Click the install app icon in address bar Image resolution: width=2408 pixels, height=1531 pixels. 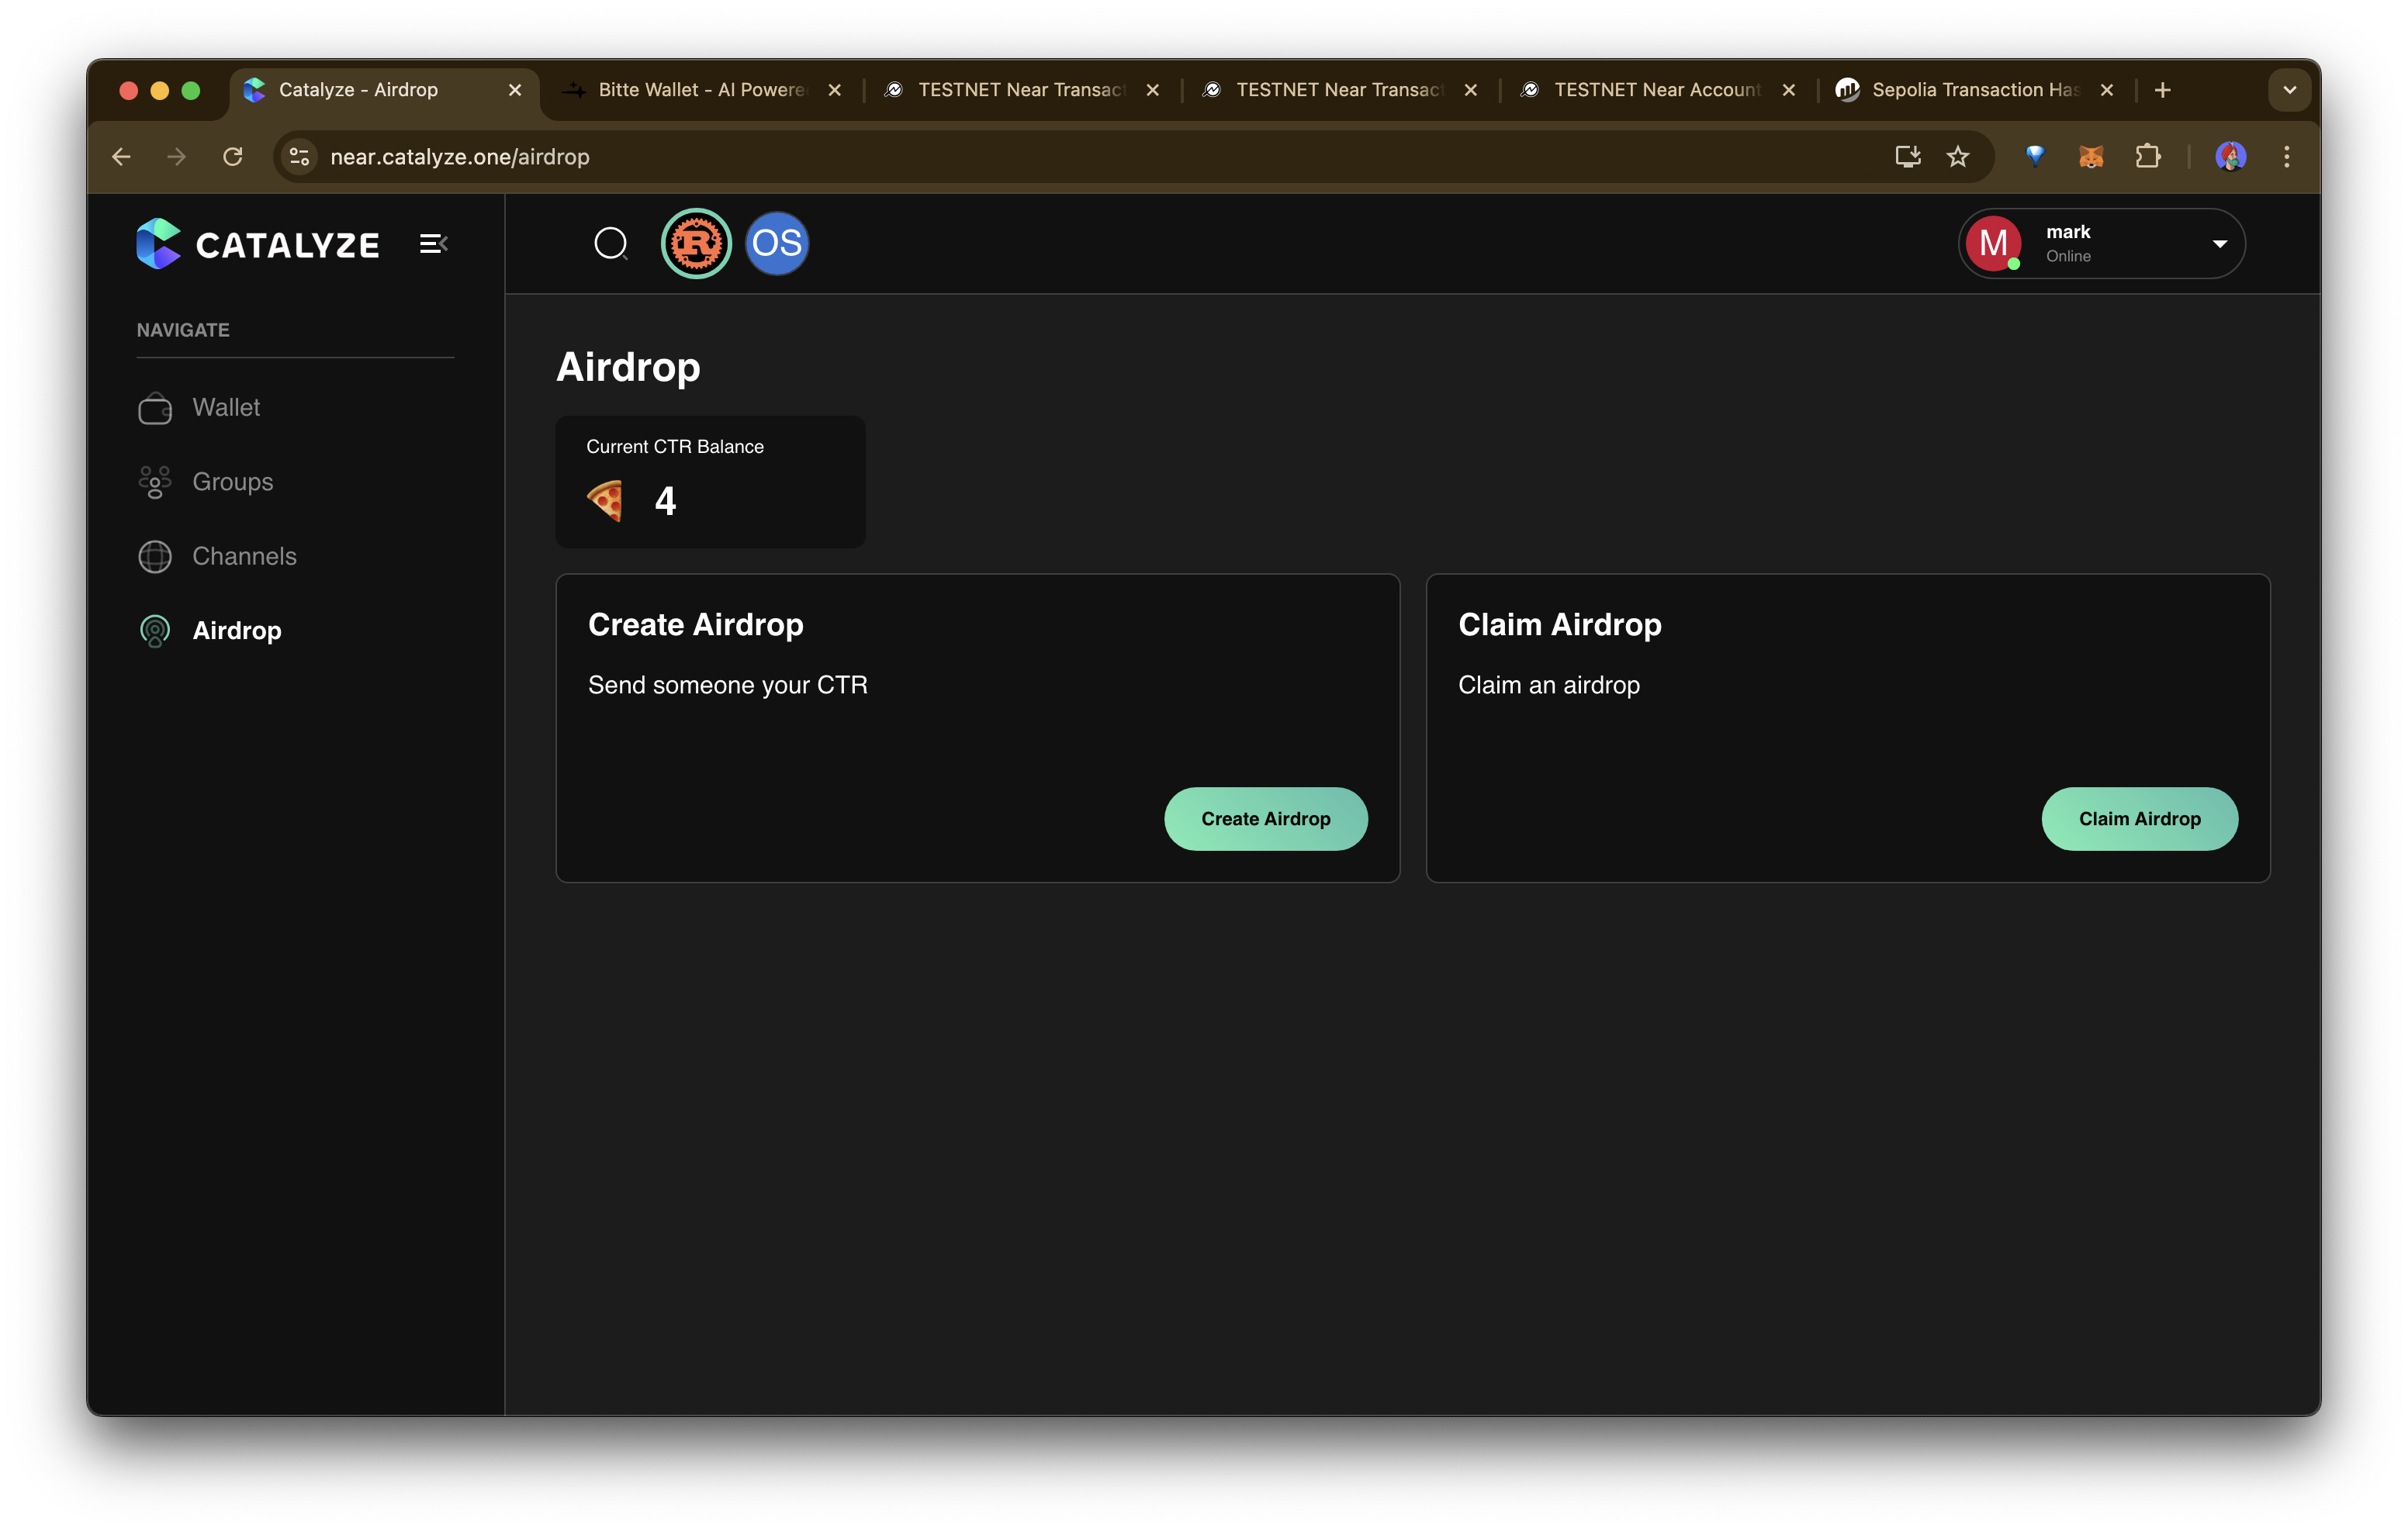[1907, 157]
